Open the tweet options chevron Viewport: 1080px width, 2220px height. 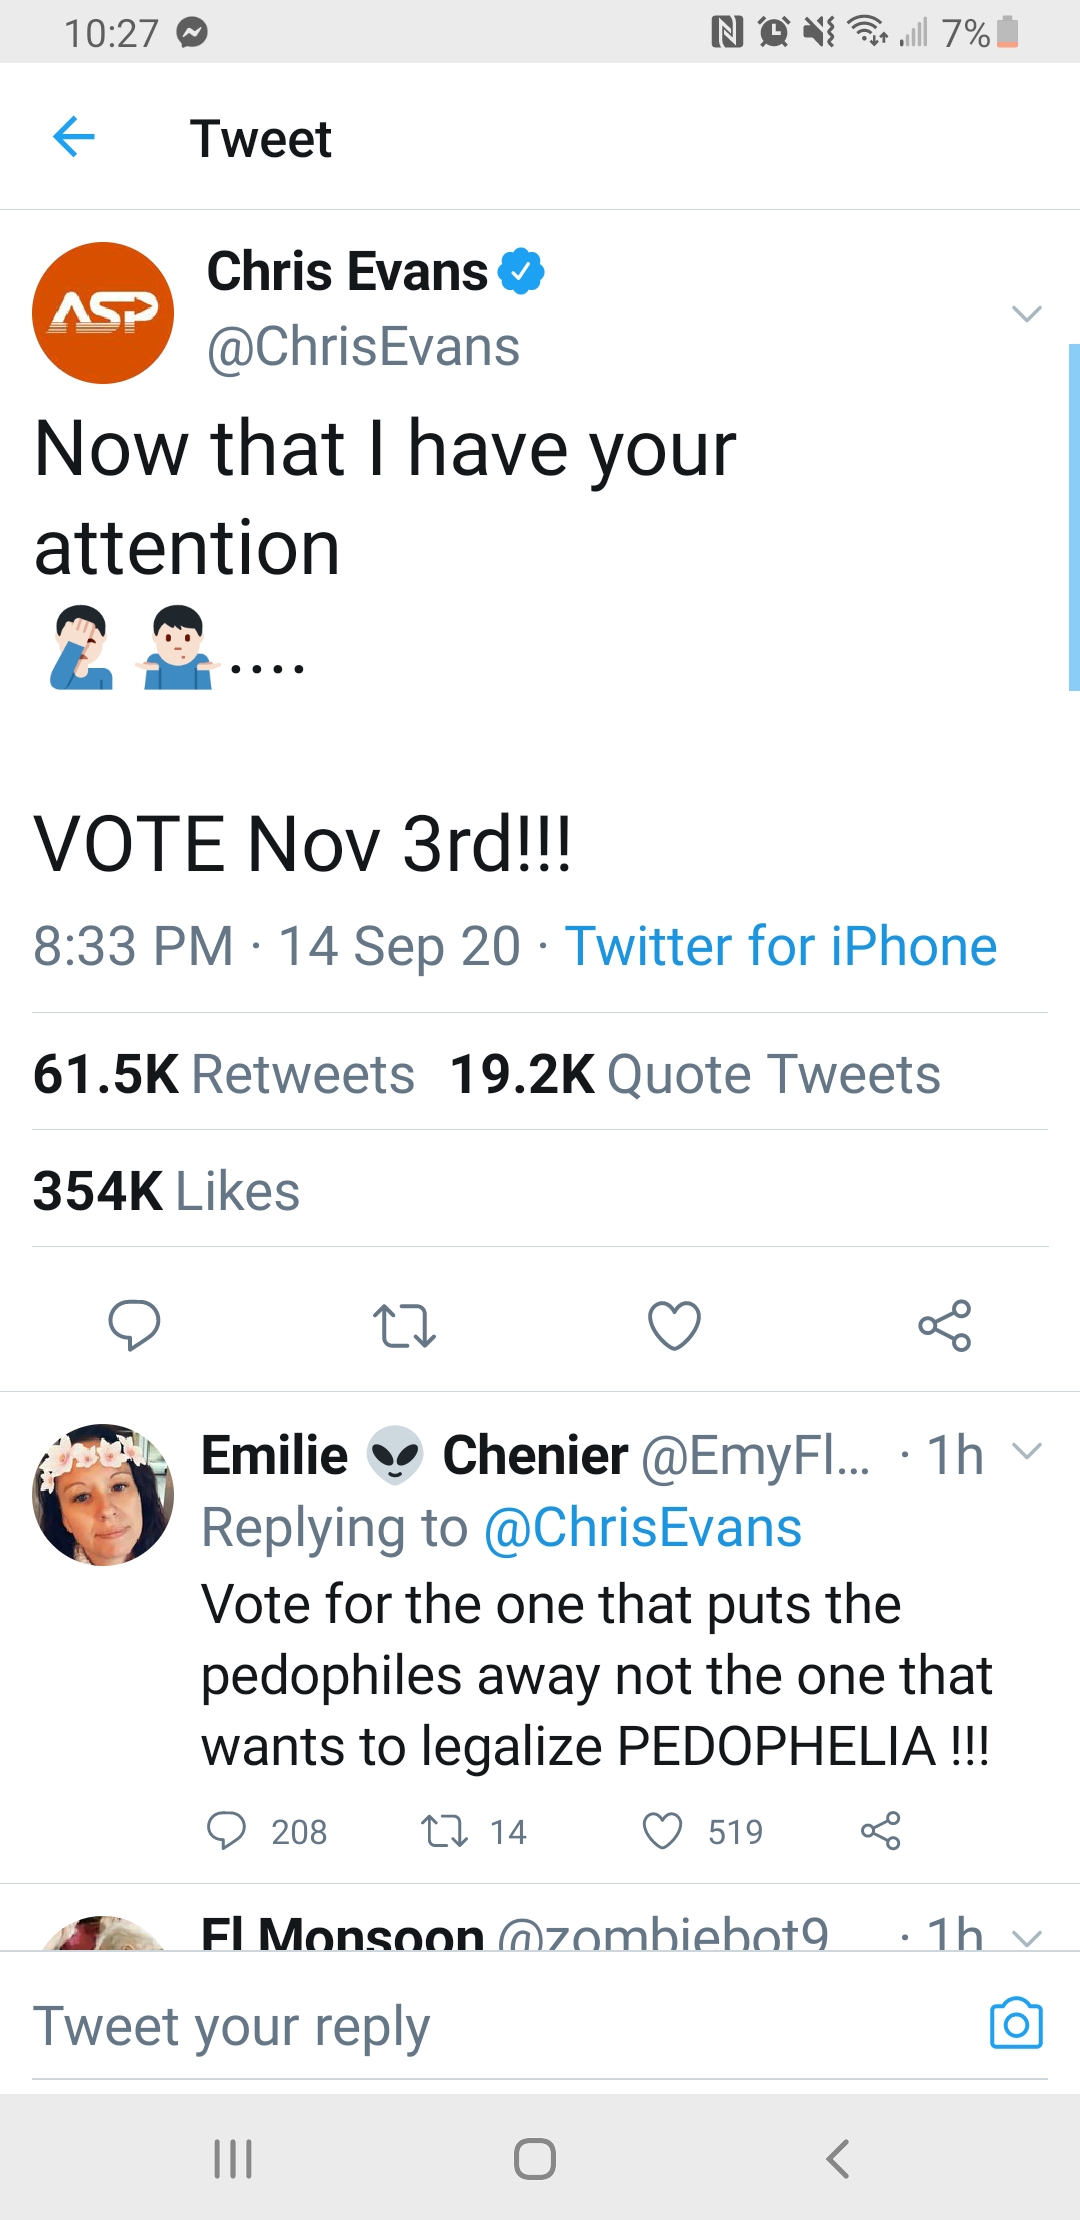(x=1027, y=314)
